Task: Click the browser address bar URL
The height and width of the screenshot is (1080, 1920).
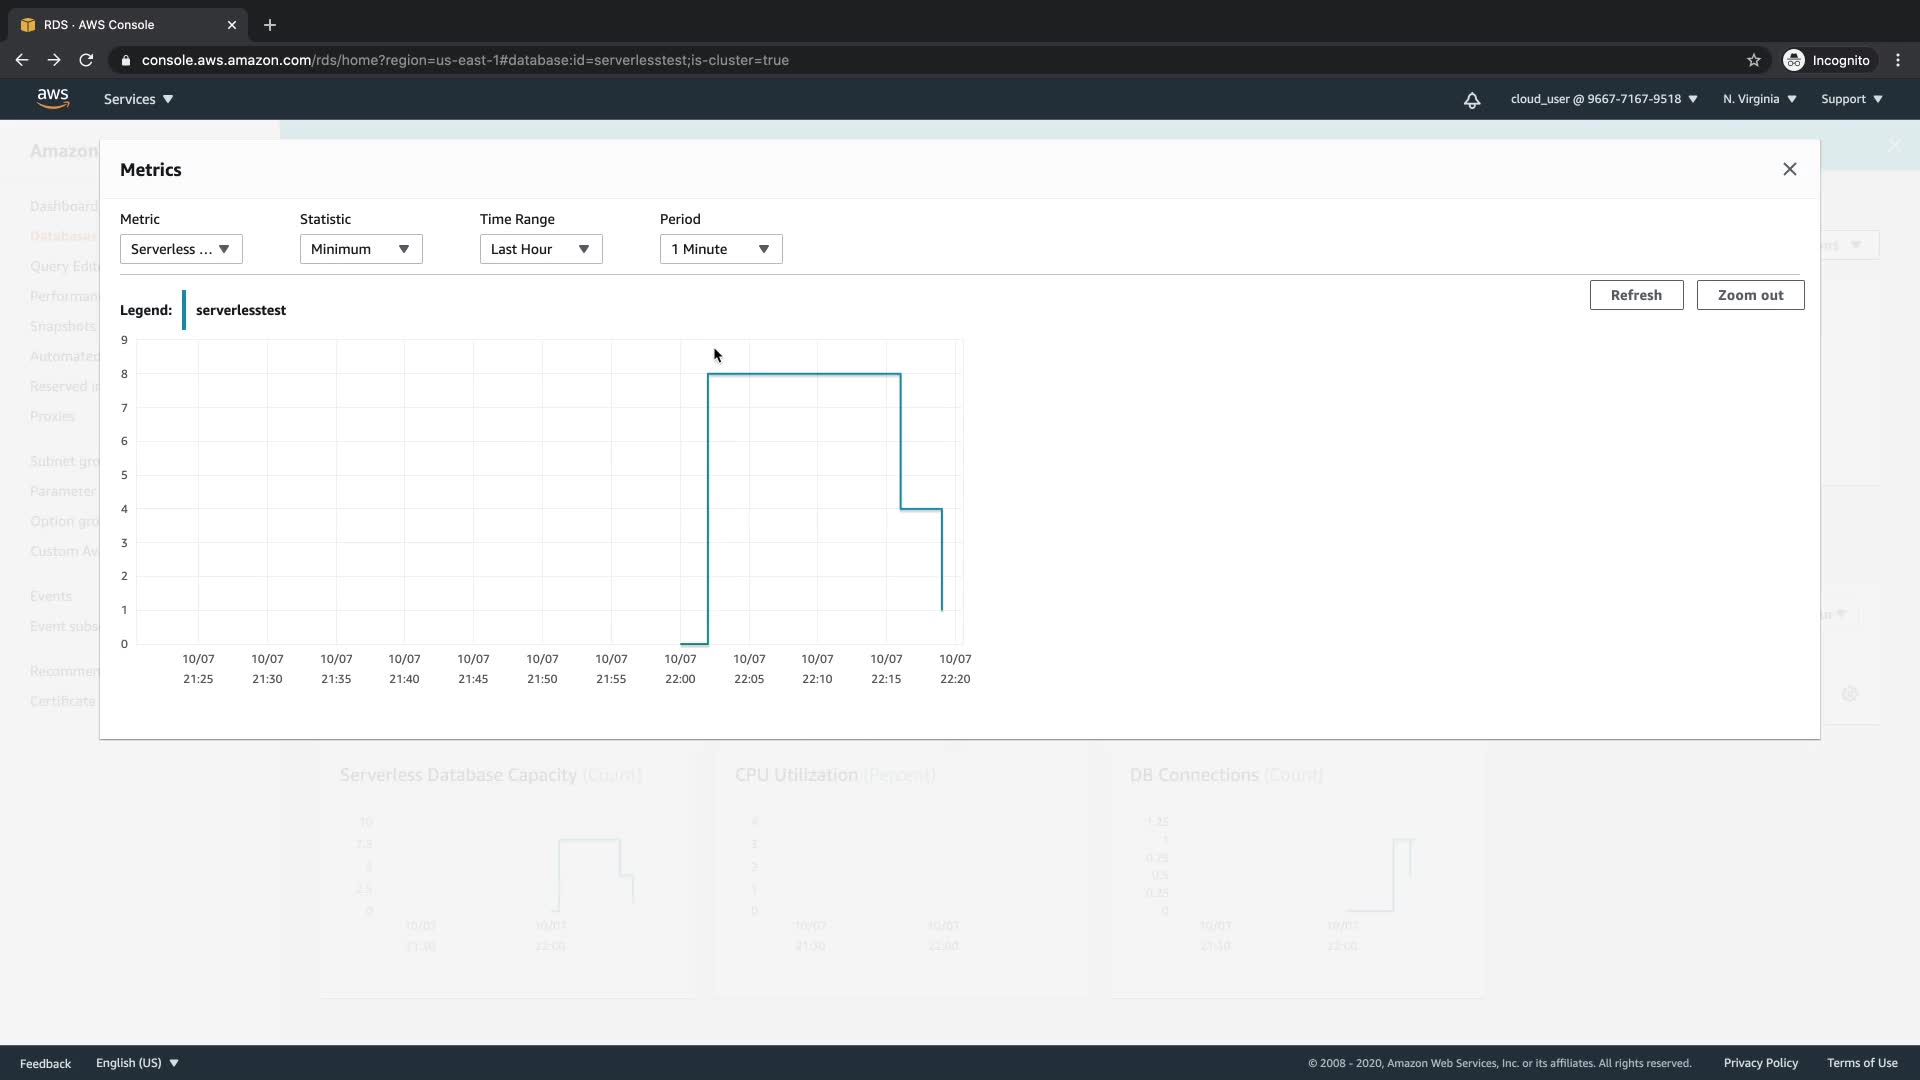Action: coord(465,60)
